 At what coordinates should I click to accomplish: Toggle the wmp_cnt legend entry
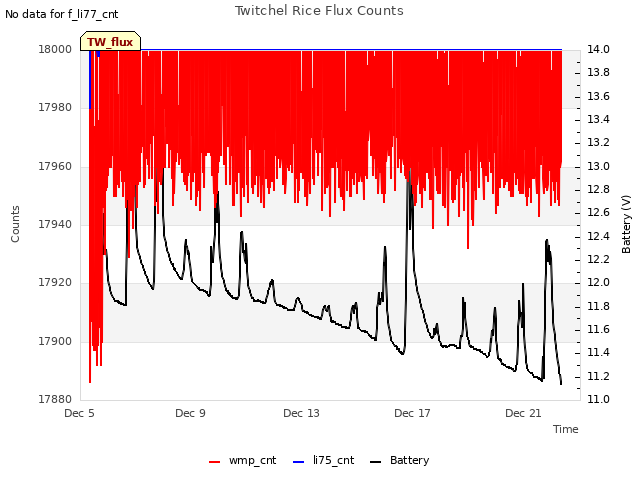(x=242, y=460)
